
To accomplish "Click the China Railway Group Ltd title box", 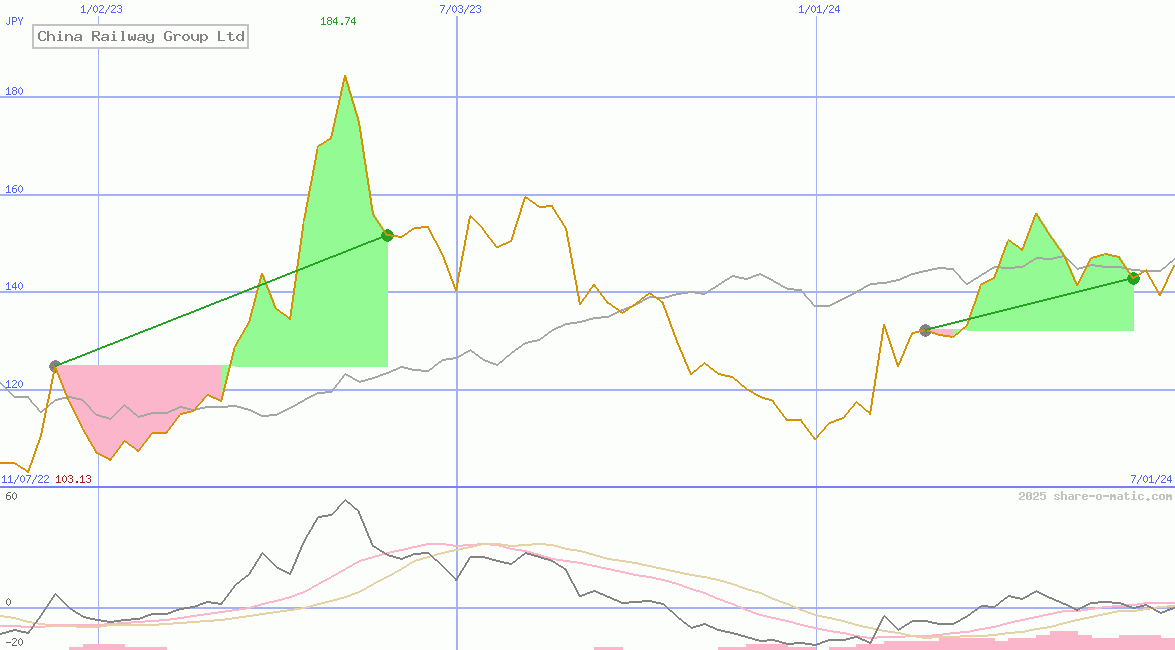I will tap(140, 36).
